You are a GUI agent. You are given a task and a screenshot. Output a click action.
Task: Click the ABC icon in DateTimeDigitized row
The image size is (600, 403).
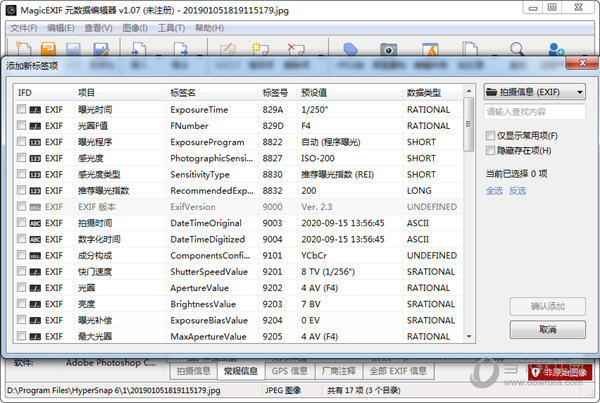(35, 240)
